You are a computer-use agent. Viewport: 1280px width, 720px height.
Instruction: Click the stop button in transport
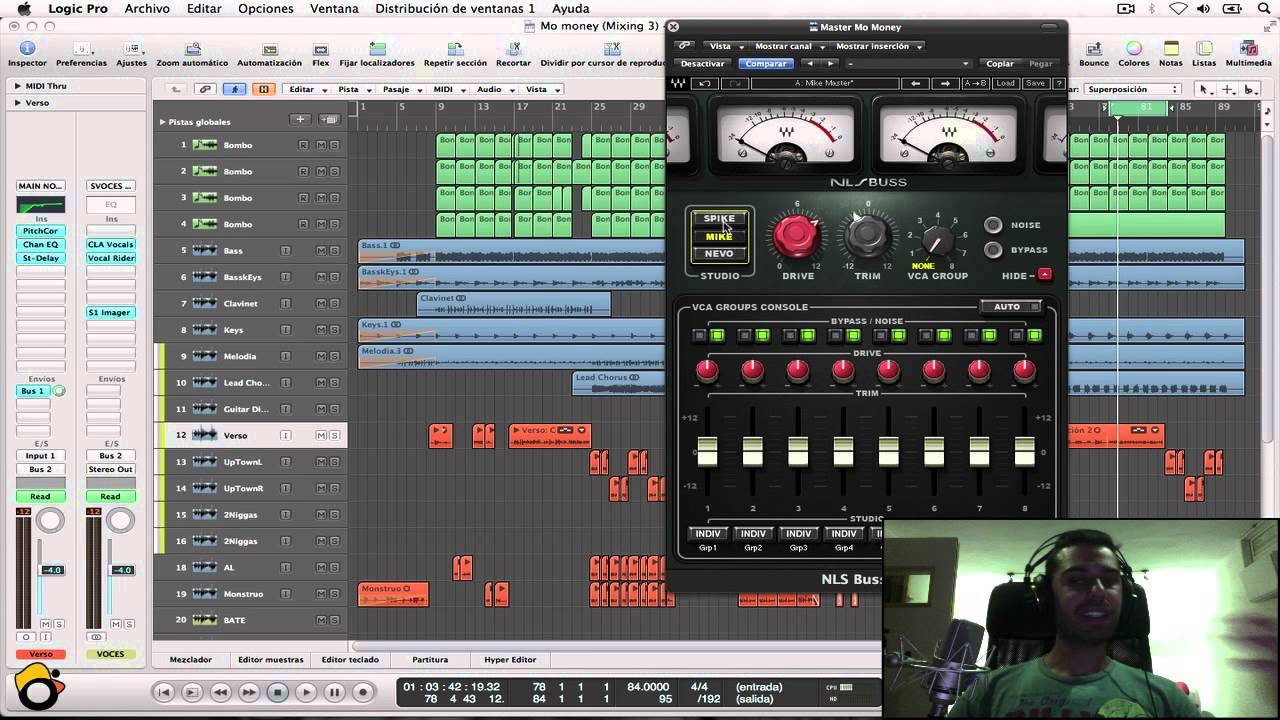(278, 692)
